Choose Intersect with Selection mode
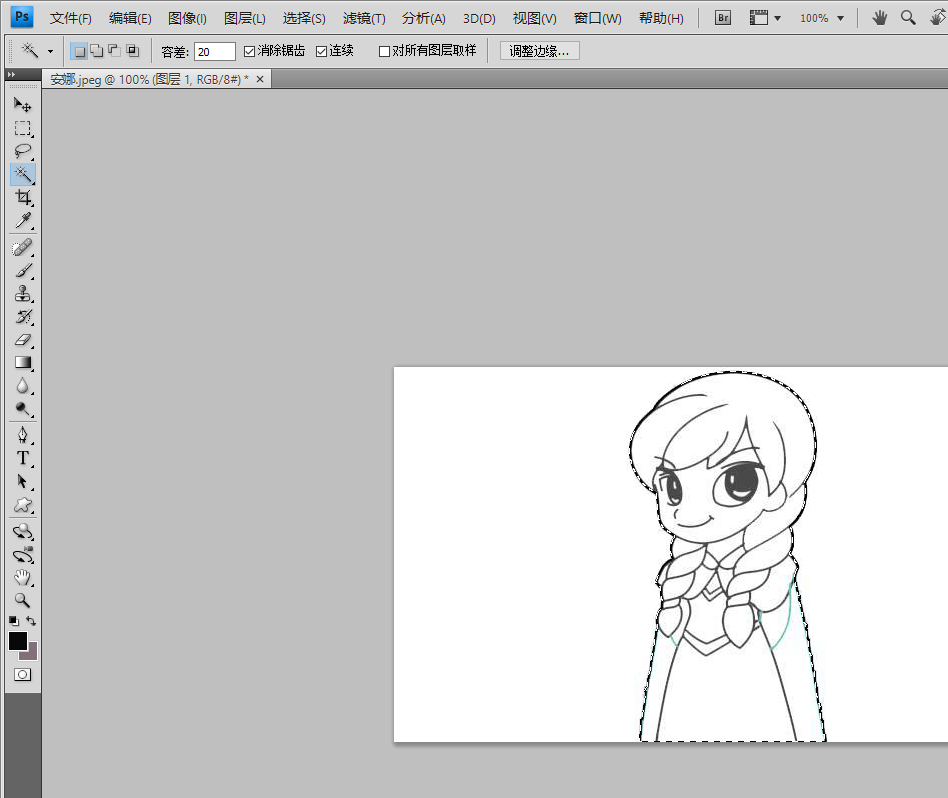 pyautogui.click(x=132, y=51)
